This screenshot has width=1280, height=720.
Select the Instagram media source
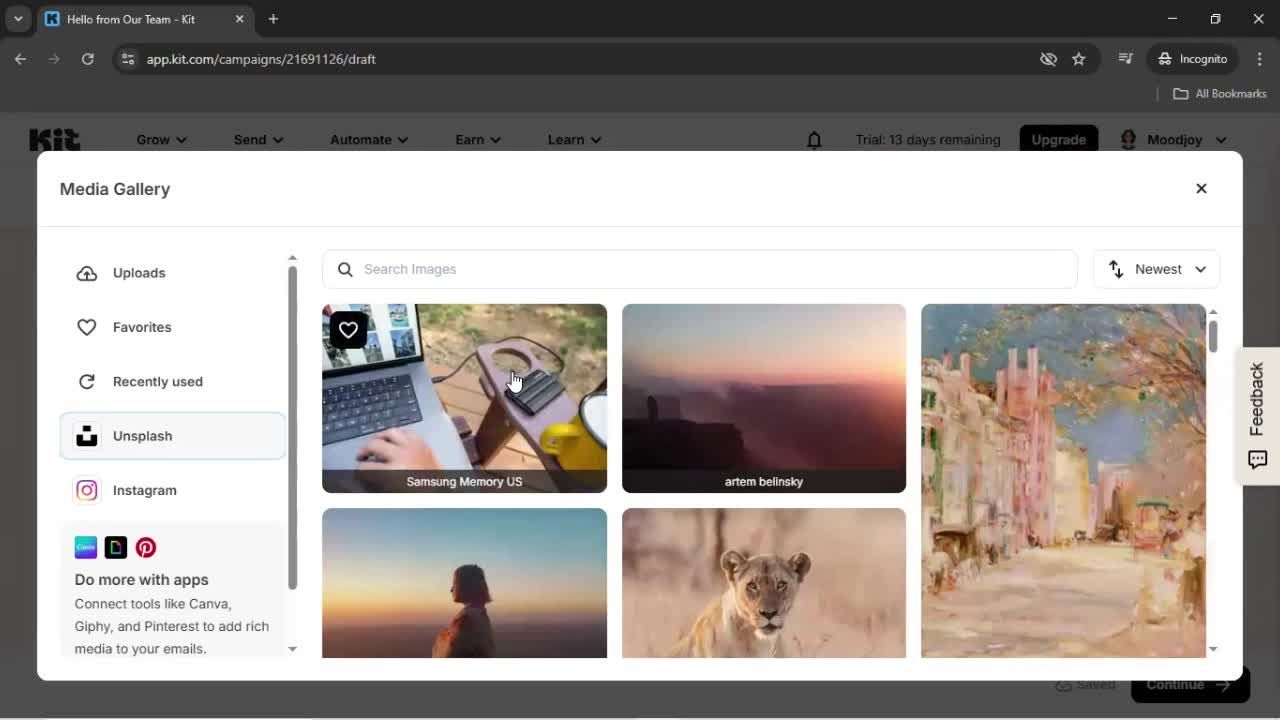click(144, 490)
